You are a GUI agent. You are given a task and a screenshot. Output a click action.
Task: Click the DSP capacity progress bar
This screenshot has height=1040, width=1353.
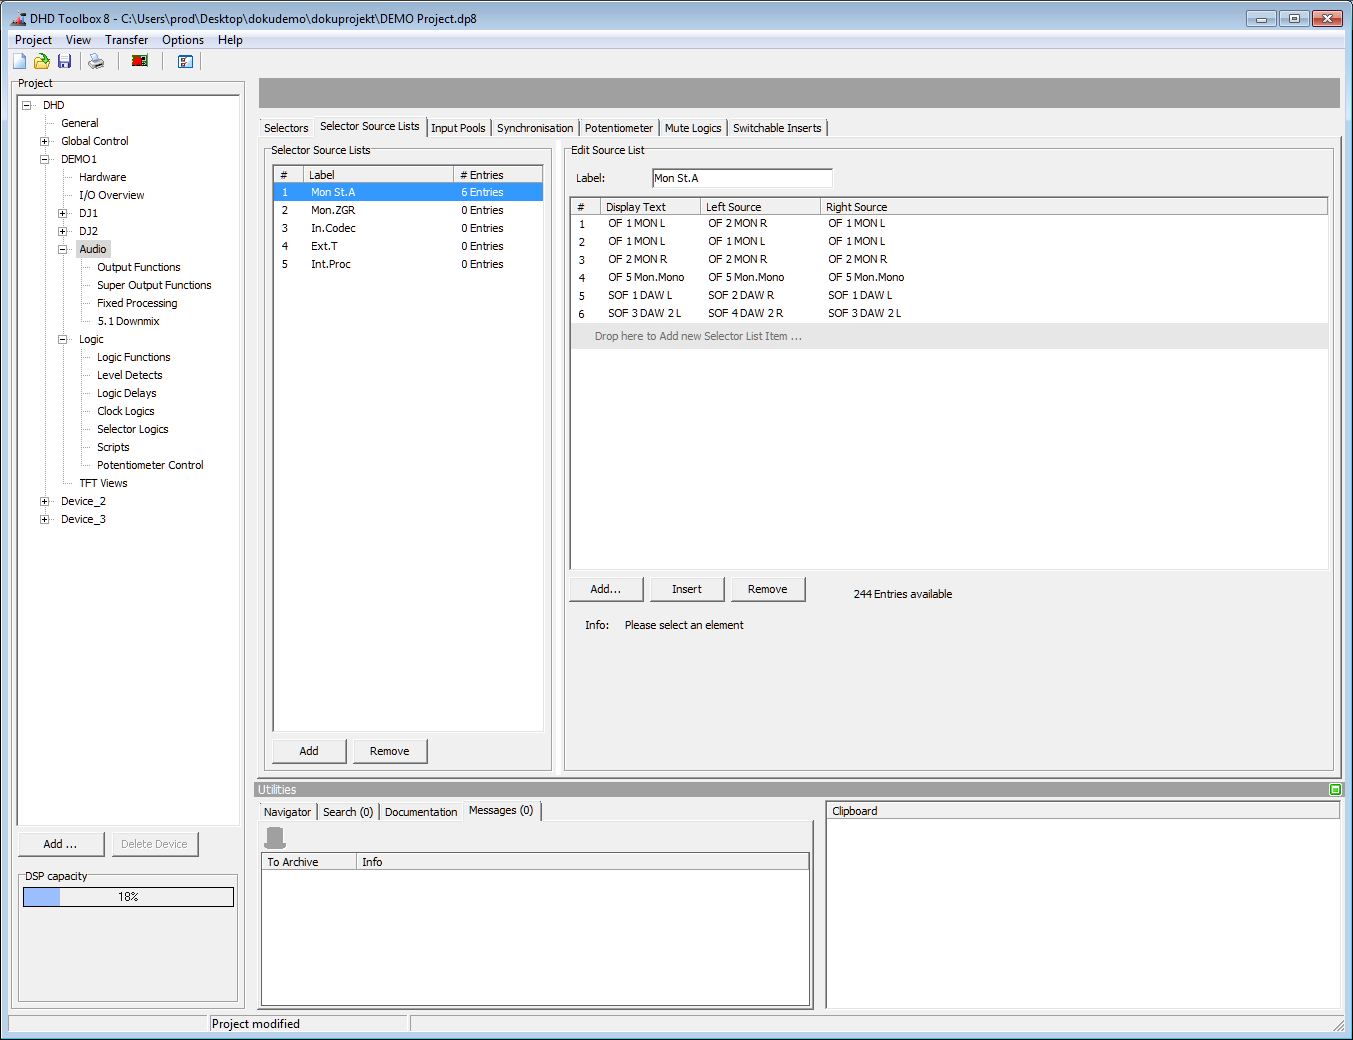pos(127,896)
